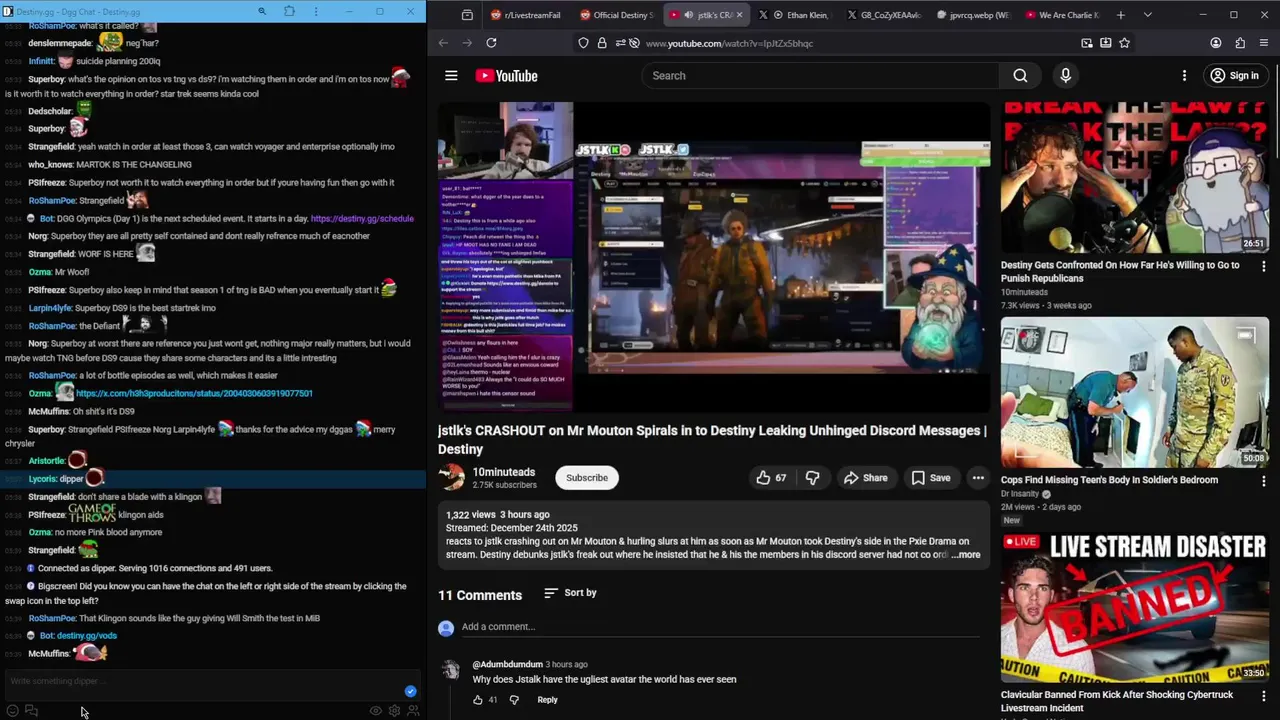
Task: Mute the playing jstlk's CRASHOUT tab audio icon
Action: click(689, 15)
